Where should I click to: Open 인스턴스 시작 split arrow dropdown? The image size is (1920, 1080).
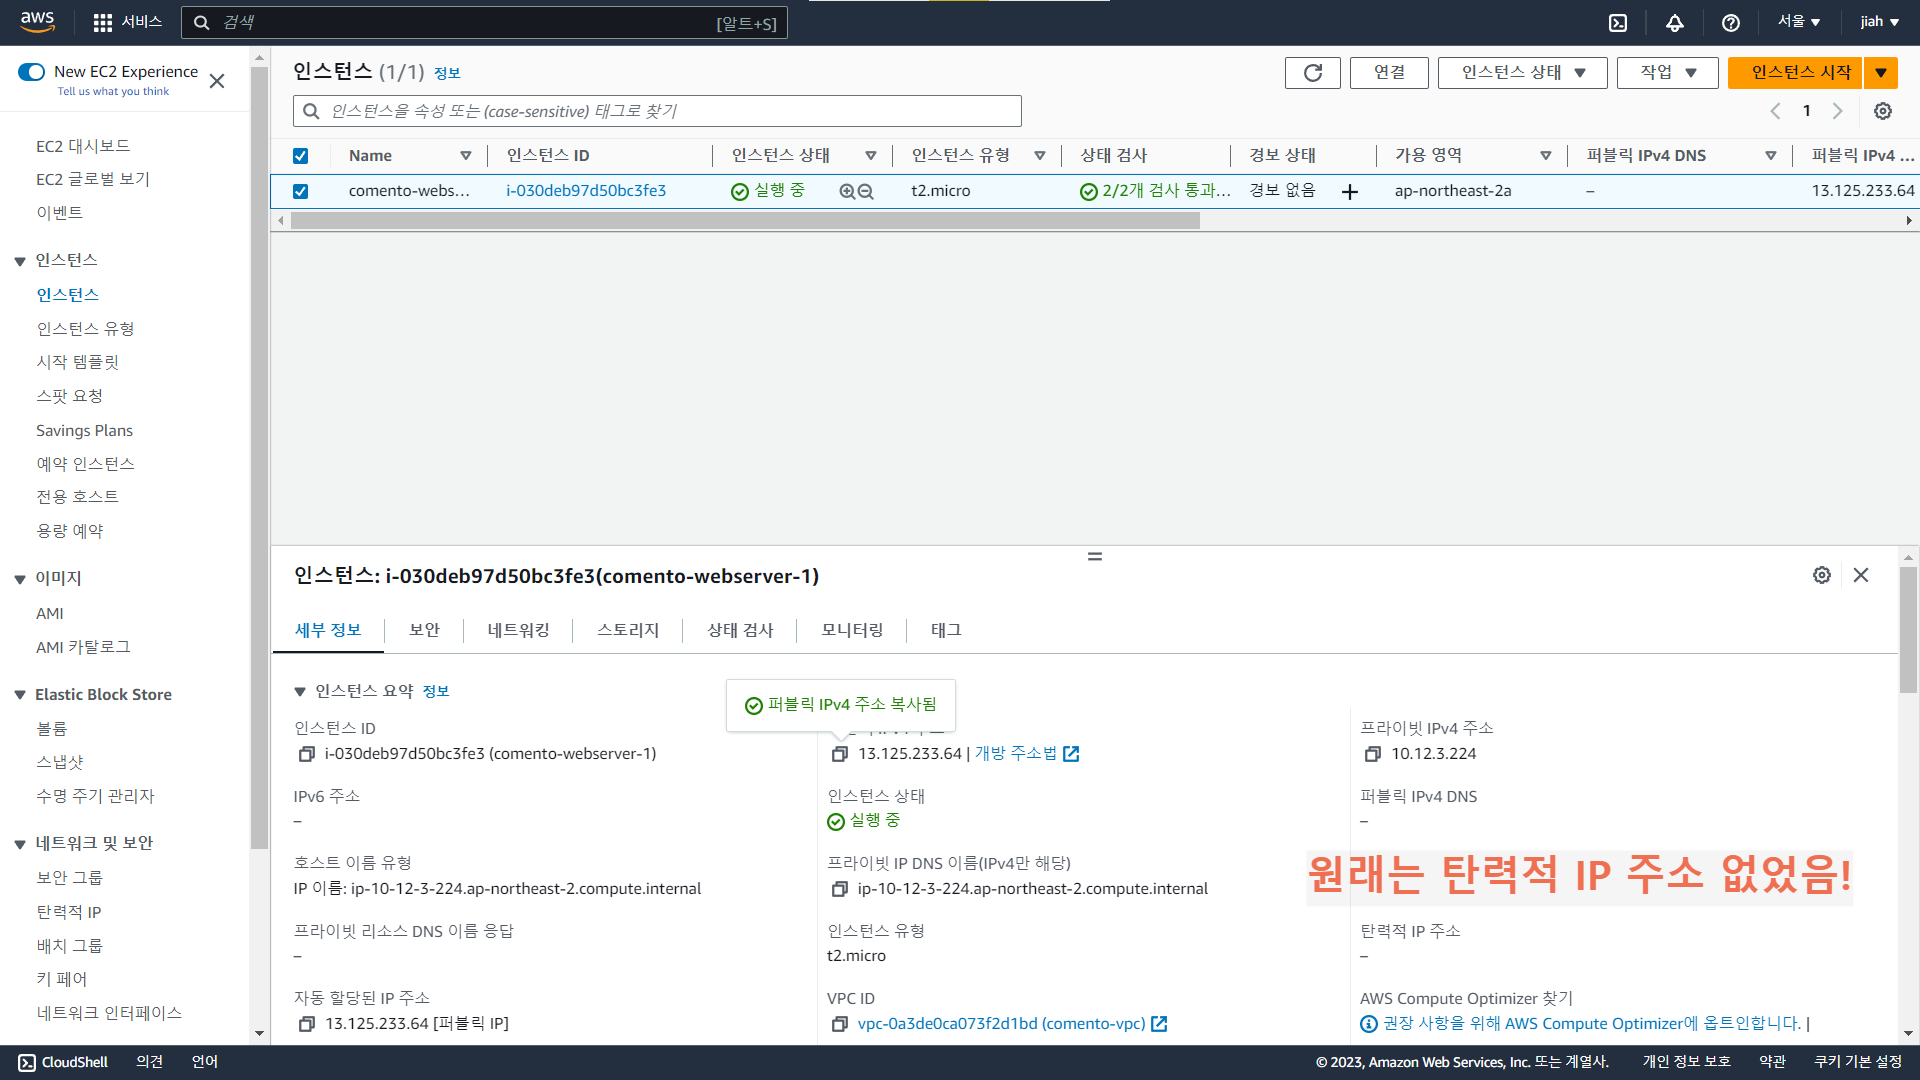pyautogui.click(x=1880, y=72)
